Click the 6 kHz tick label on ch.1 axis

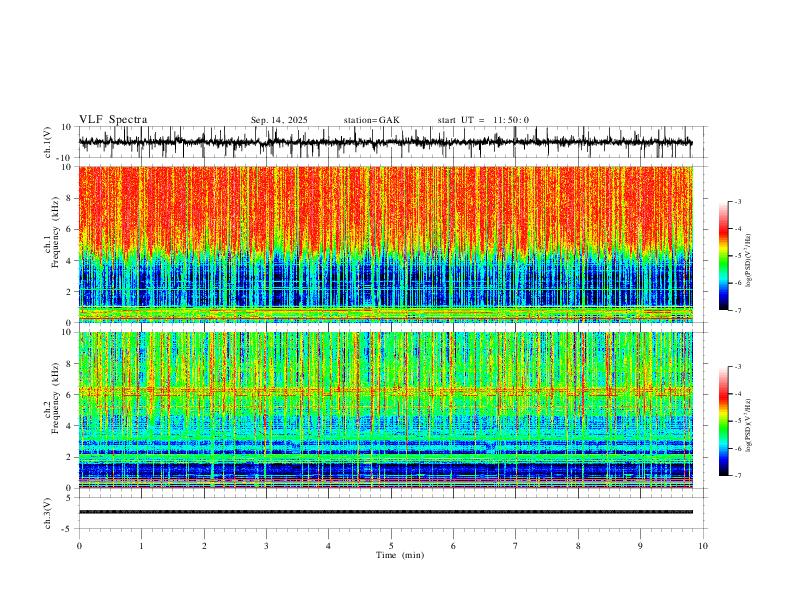(70, 229)
